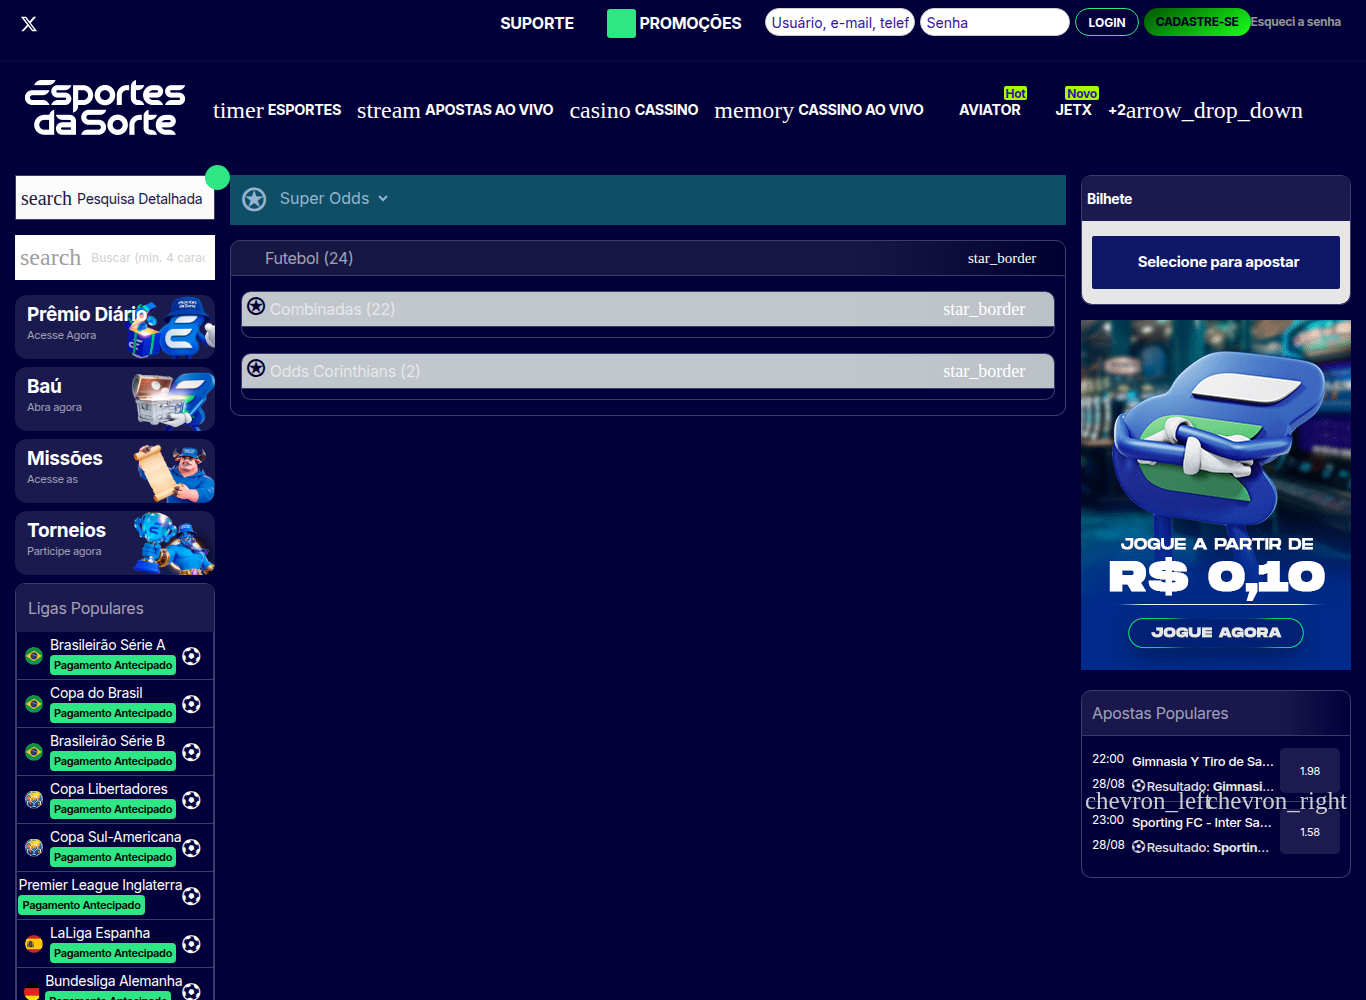This screenshot has width=1366, height=1000.
Task: Focus the Senha password field
Action: pos(995,22)
